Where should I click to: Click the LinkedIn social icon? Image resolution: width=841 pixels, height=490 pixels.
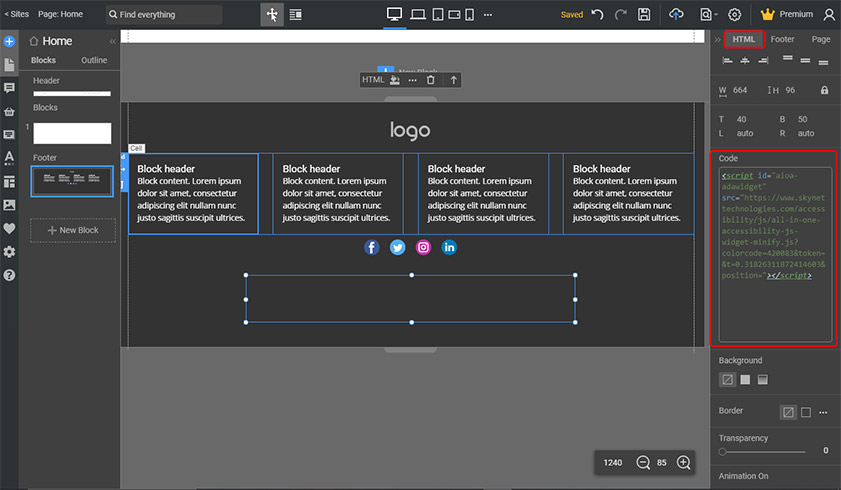point(449,247)
